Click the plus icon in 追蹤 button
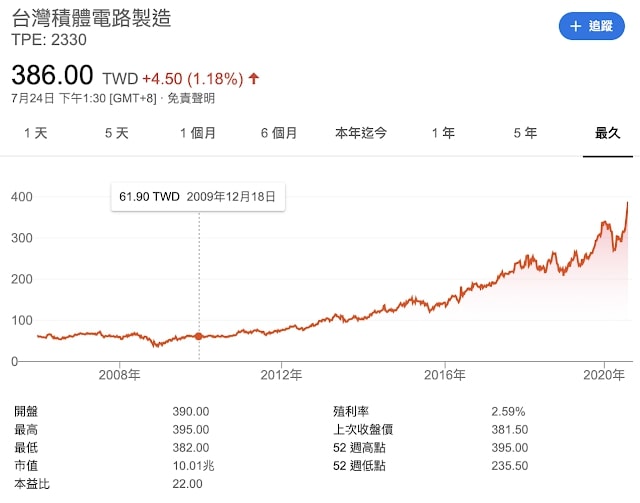 tap(576, 26)
